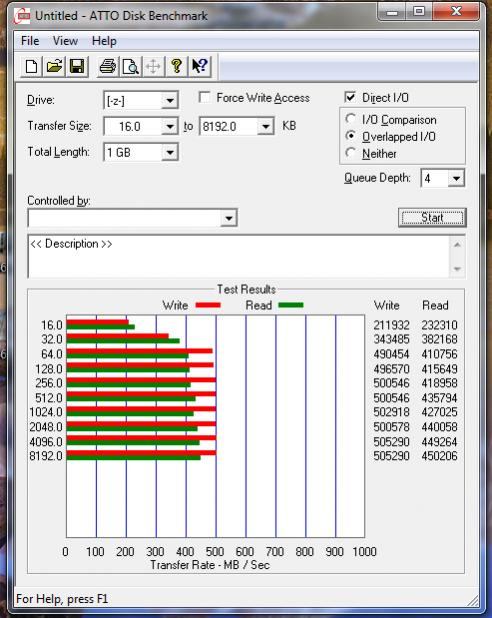Viewport: 492px width, 618px height.
Task: Close the ATTO Disk Benchmark window
Action: tap(456, 12)
